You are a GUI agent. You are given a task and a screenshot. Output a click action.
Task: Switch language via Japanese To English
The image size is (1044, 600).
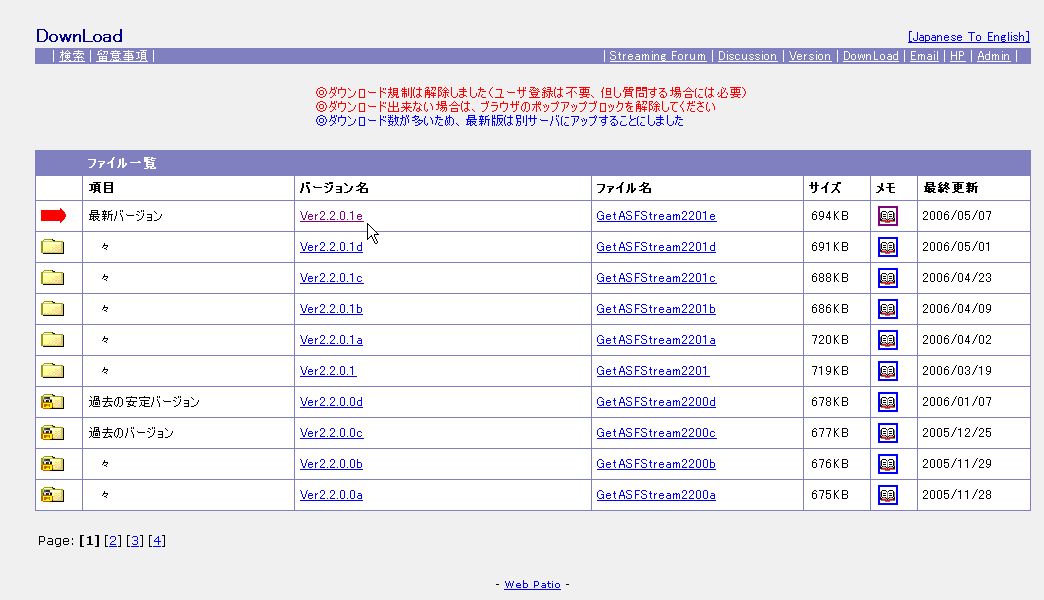[968, 37]
